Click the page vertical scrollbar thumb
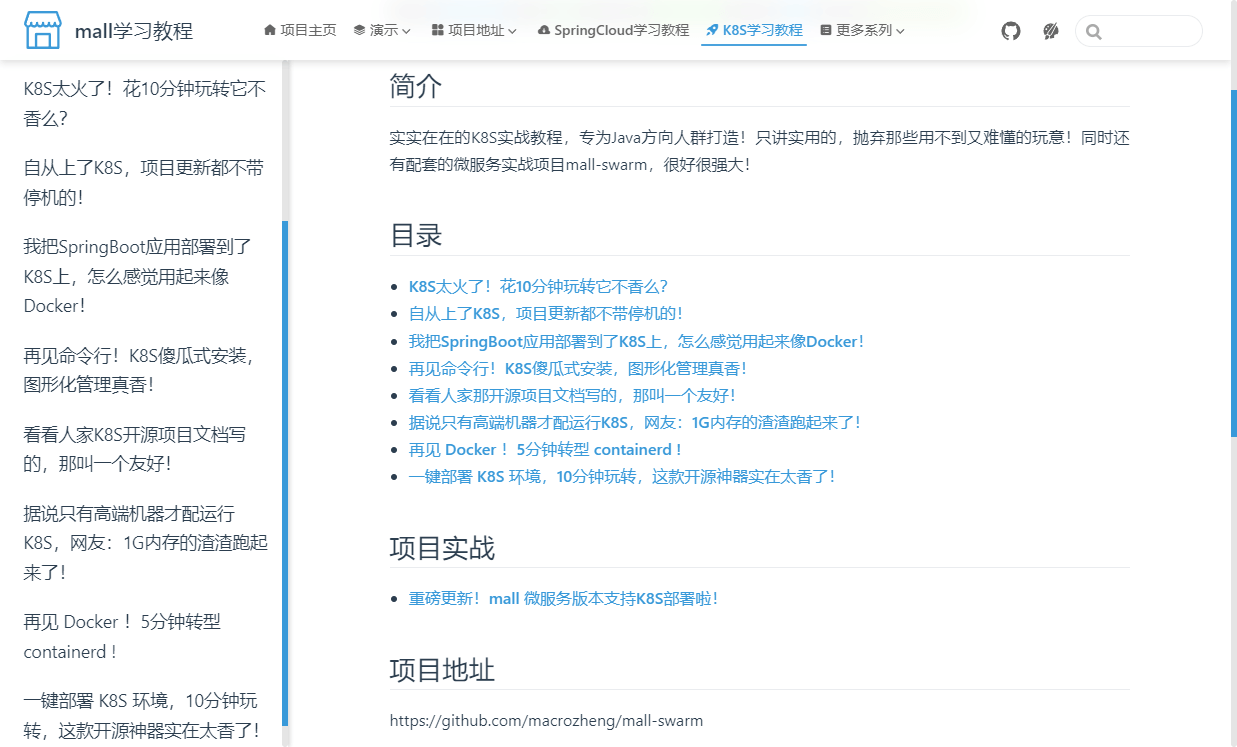1237x747 pixels. 1233,262
